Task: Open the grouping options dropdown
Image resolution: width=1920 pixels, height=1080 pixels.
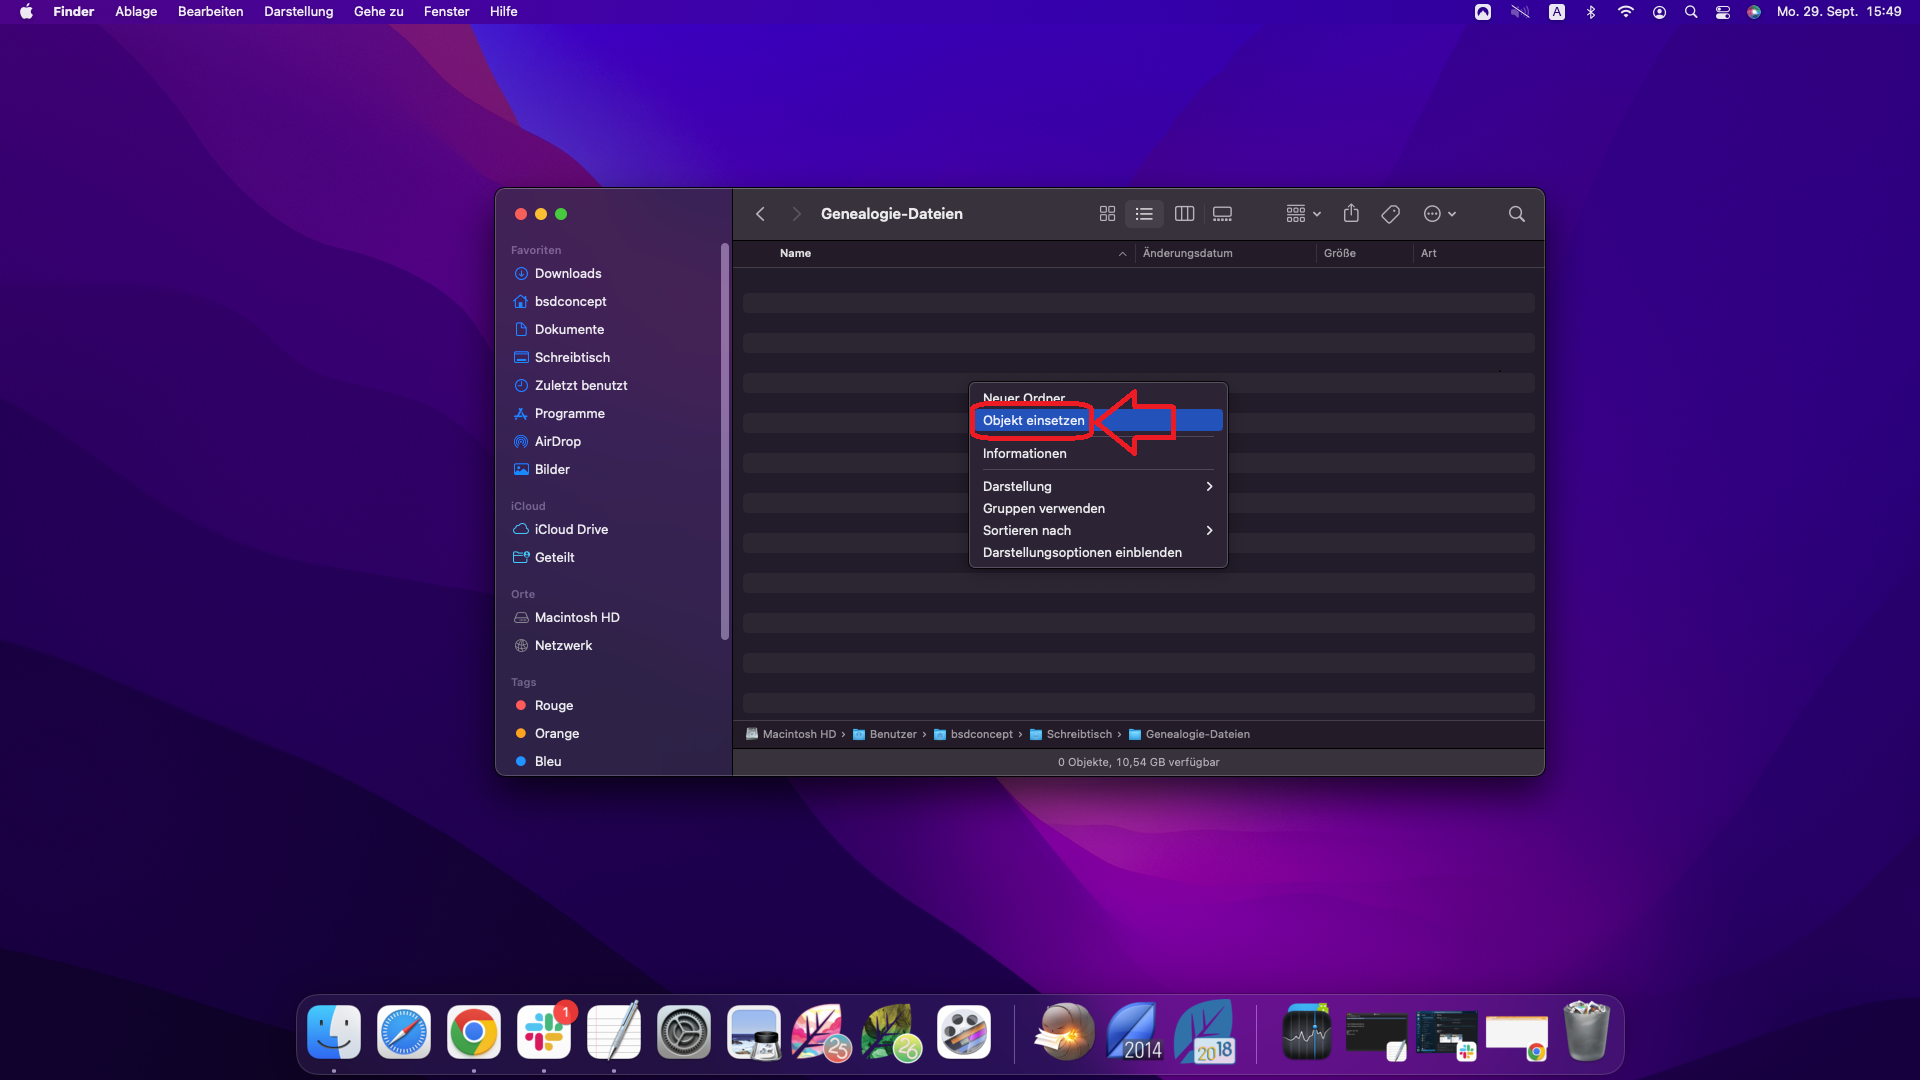Action: 1303,214
